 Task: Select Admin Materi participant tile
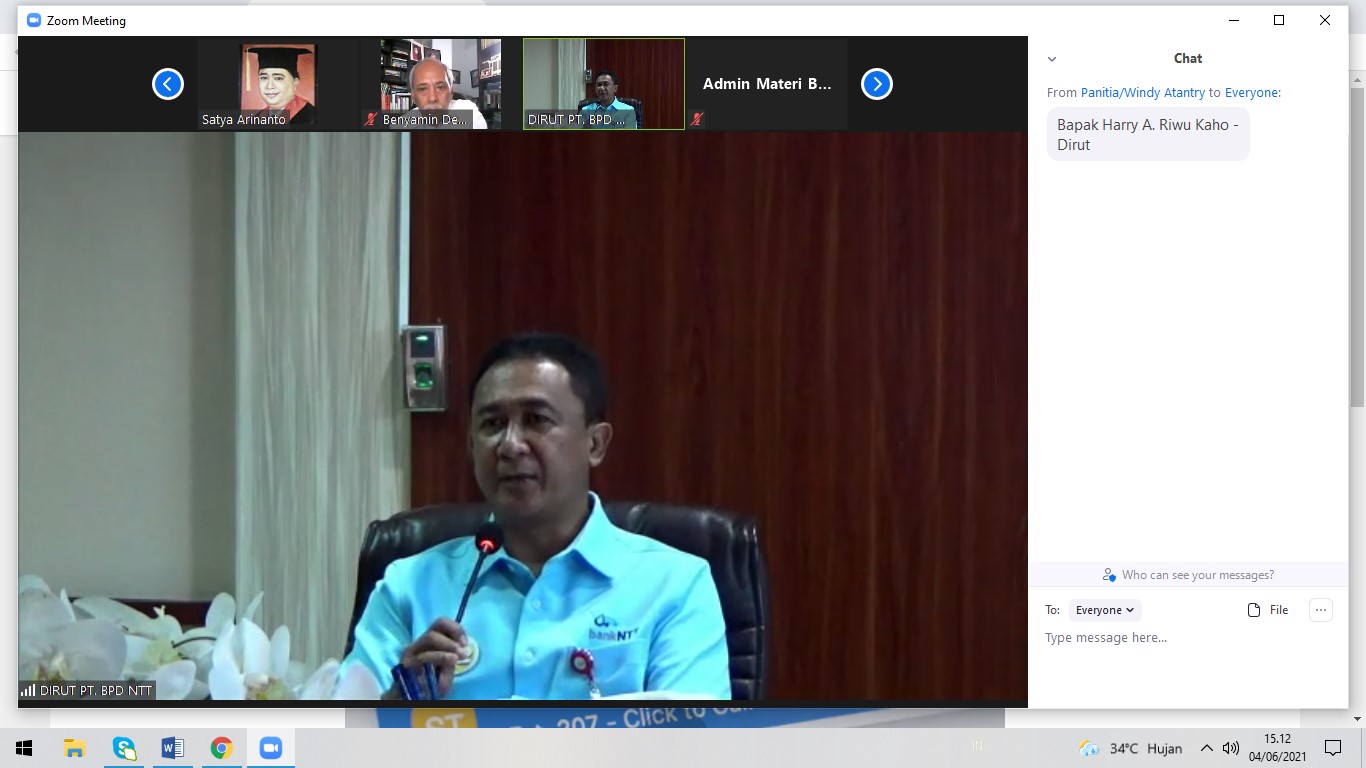[x=767, y=84]
